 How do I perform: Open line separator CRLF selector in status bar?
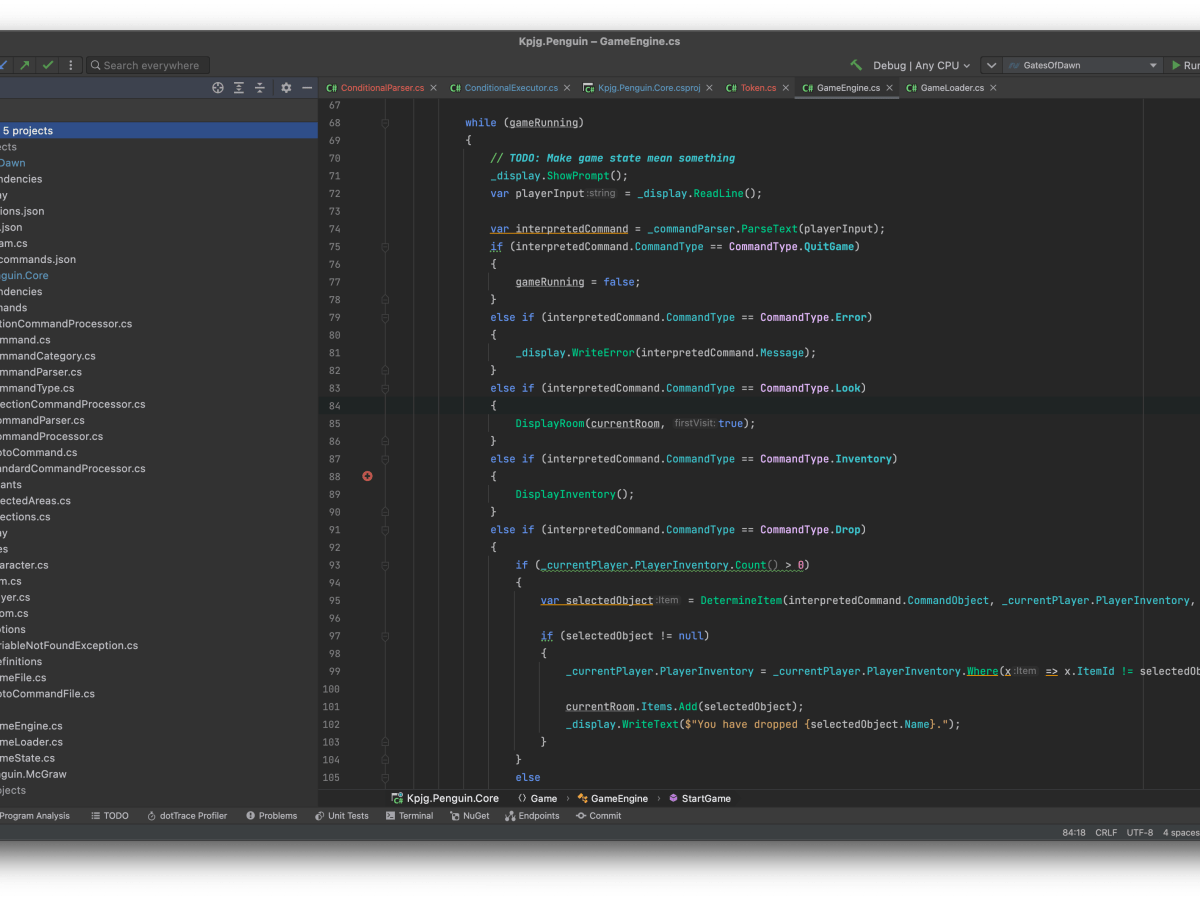(1106, 832)
